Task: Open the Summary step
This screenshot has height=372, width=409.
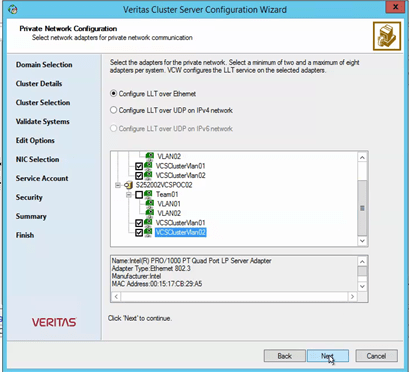Action: click(x=31, y=216)
